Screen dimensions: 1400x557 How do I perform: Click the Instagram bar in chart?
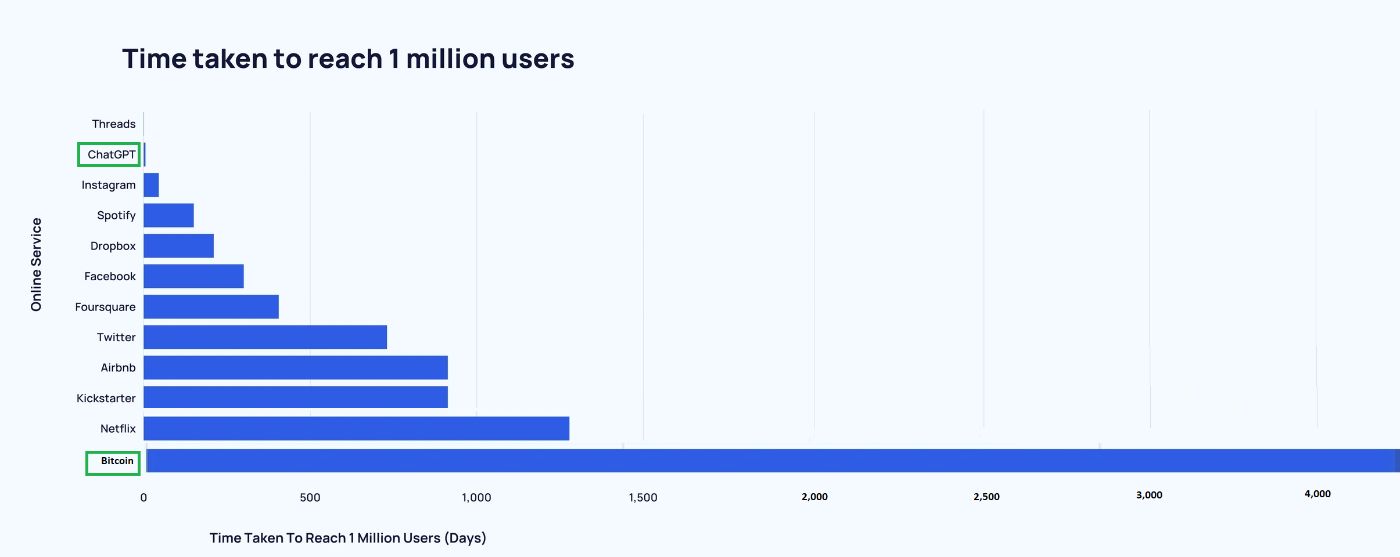(x=151, y=185)
